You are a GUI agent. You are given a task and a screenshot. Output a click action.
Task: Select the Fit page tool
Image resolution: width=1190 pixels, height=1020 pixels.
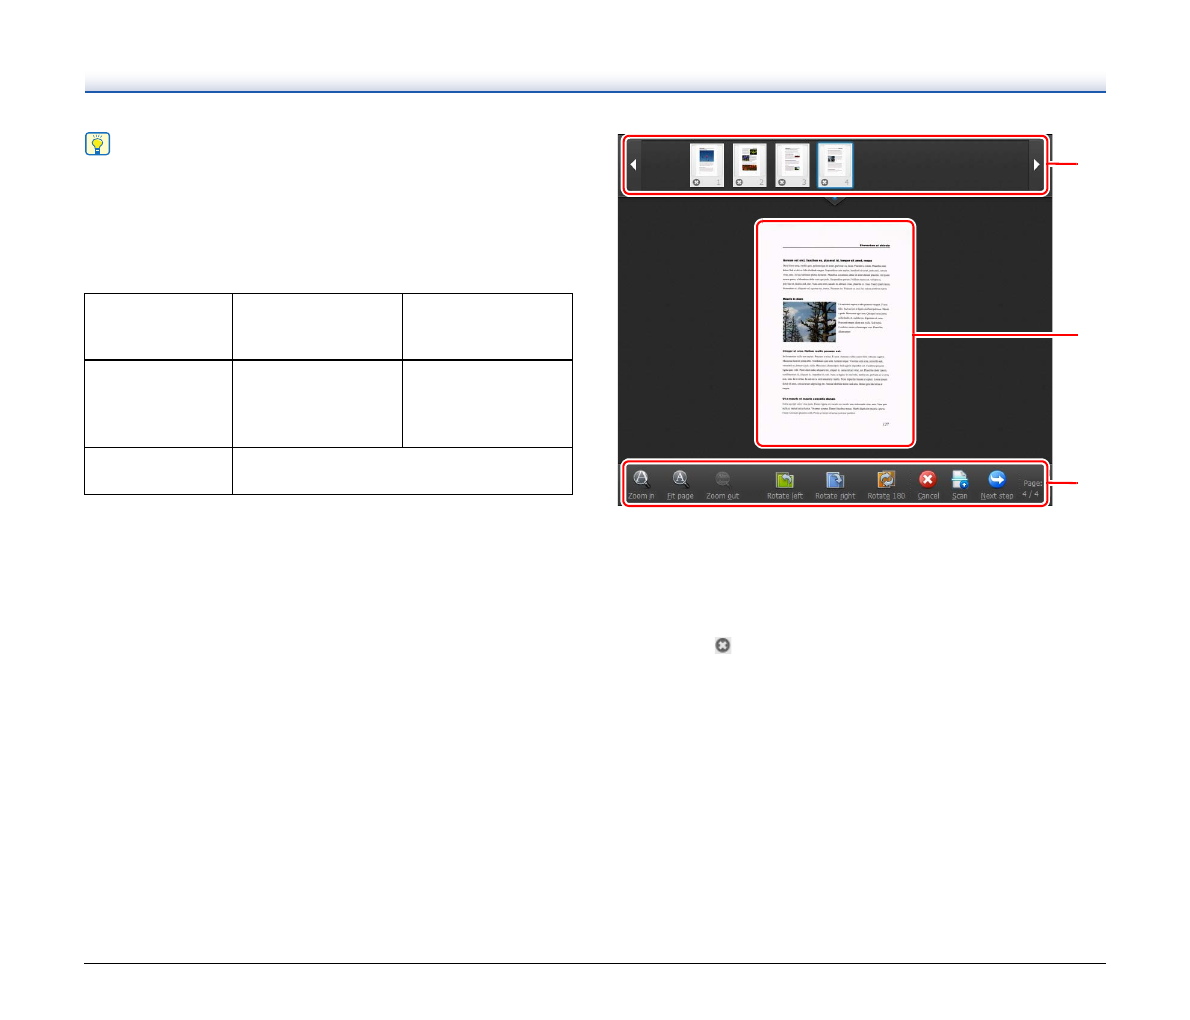click(680, 480)
